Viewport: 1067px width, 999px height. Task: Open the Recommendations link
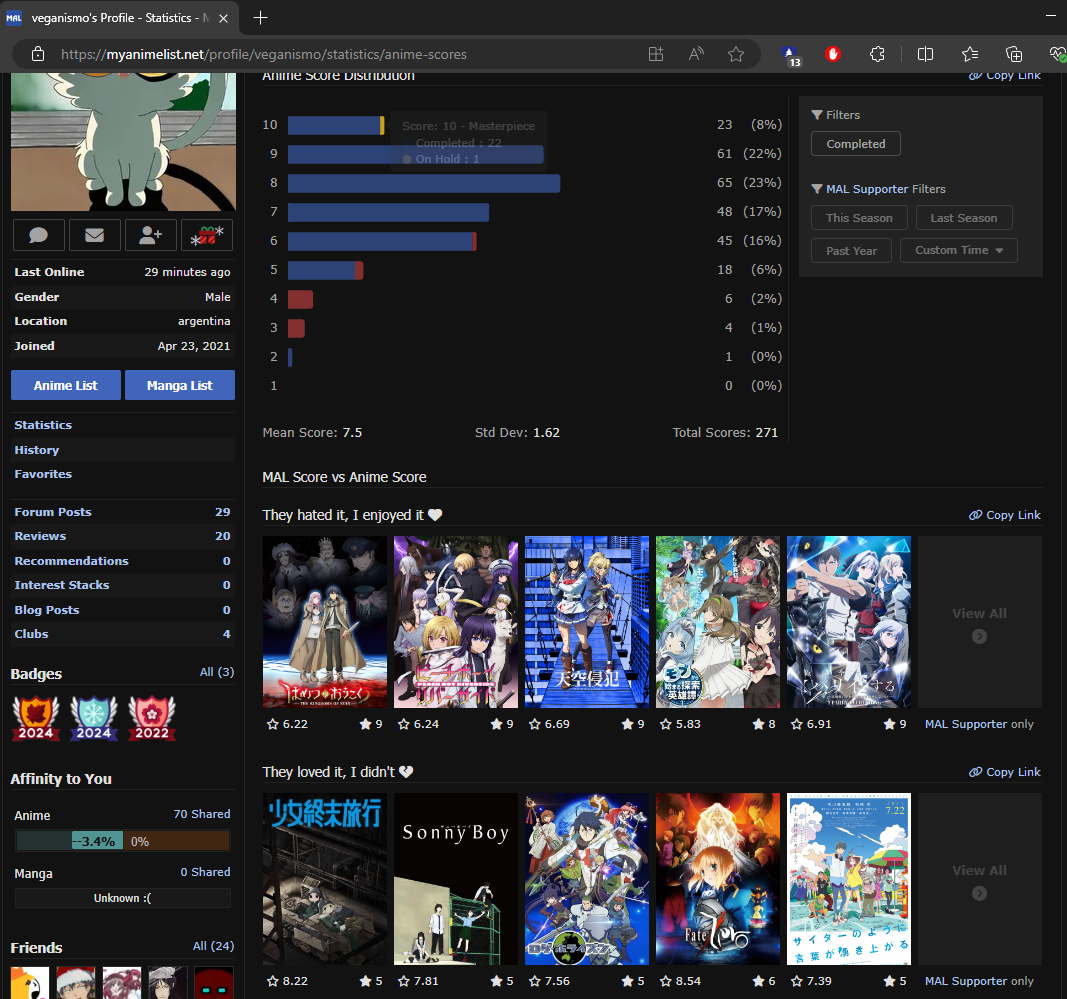(x=71, y=561)
